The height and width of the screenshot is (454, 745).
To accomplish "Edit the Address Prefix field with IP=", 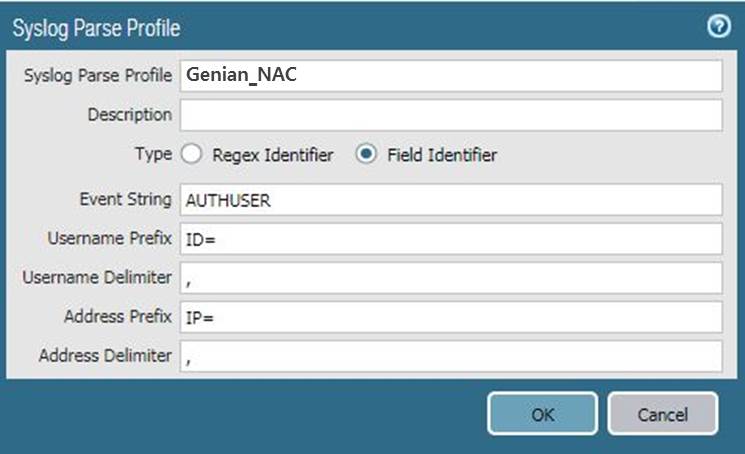I will [x=450, y=316].
